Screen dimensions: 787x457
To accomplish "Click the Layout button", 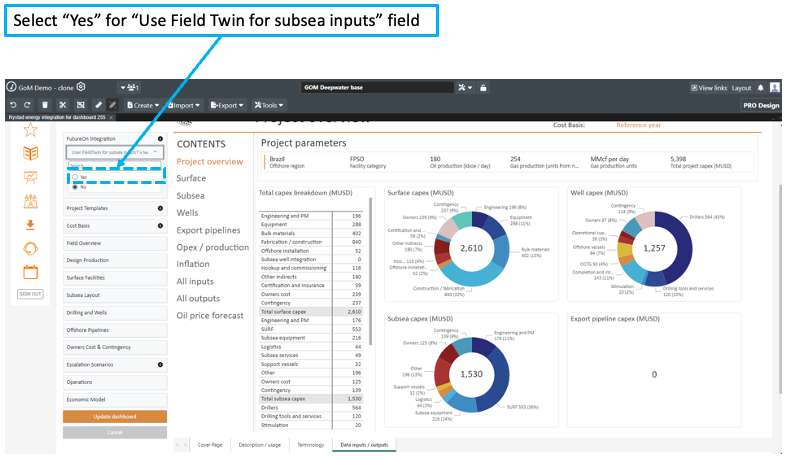I will [741, 88].
